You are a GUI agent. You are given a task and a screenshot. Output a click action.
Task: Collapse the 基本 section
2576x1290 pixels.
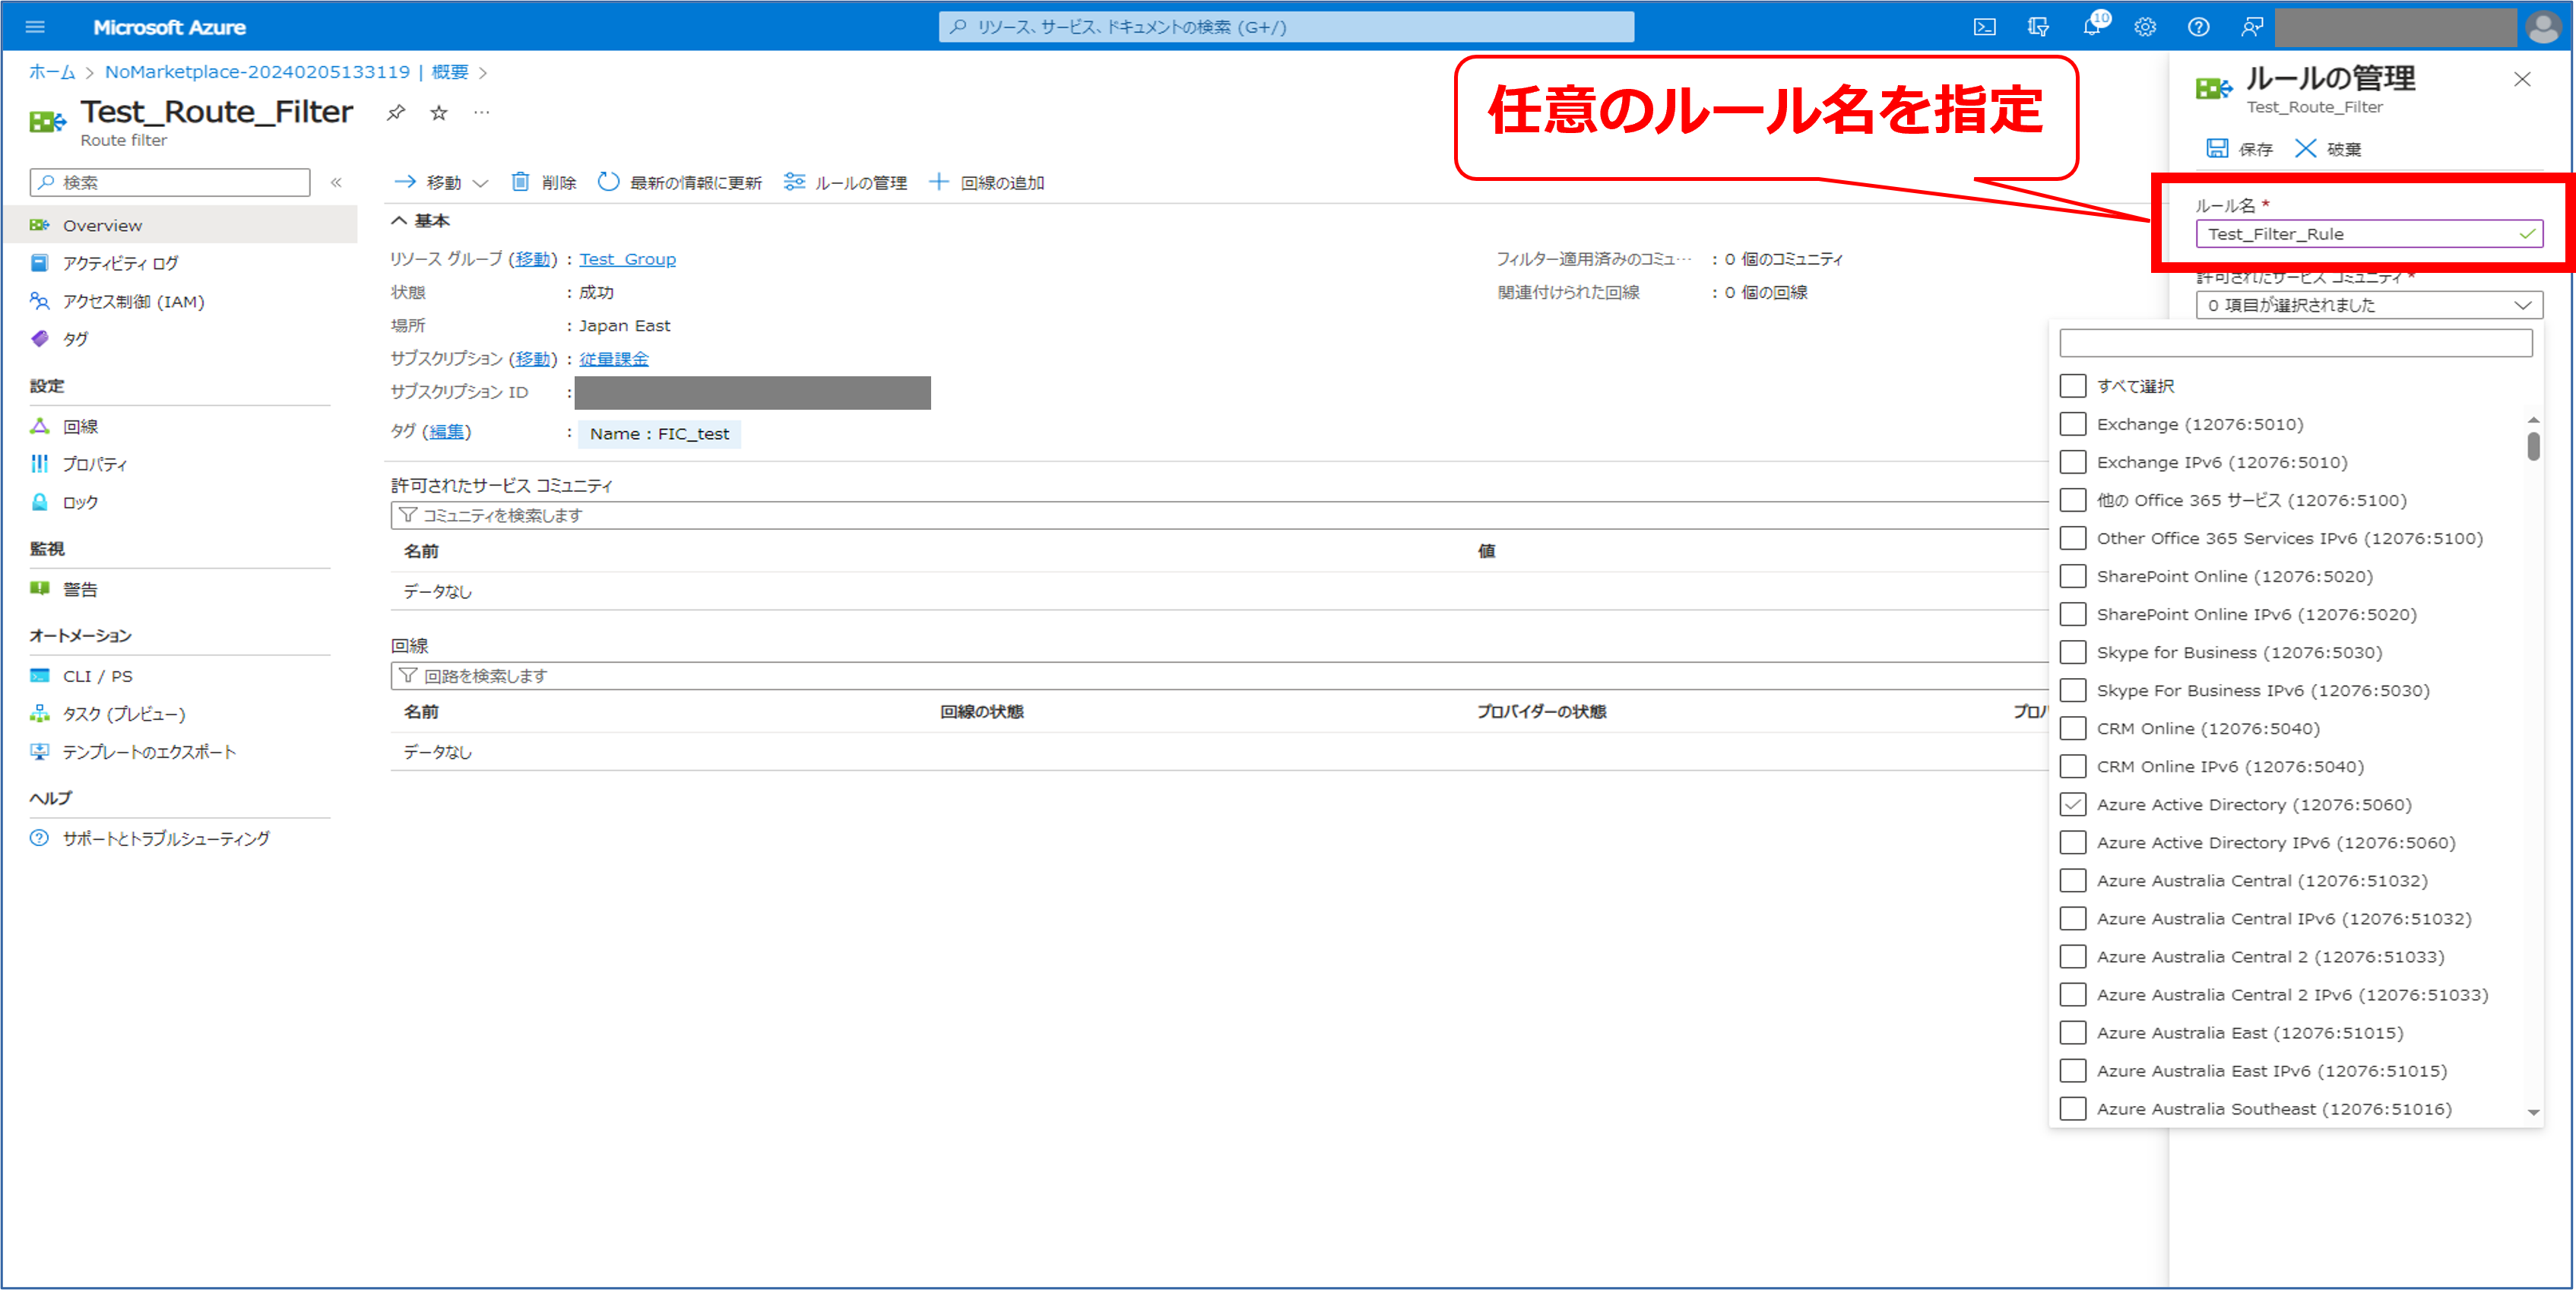tap(399, 220)
